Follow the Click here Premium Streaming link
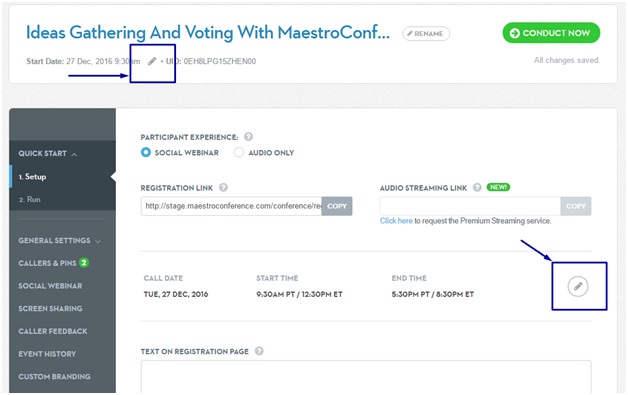 396,221
